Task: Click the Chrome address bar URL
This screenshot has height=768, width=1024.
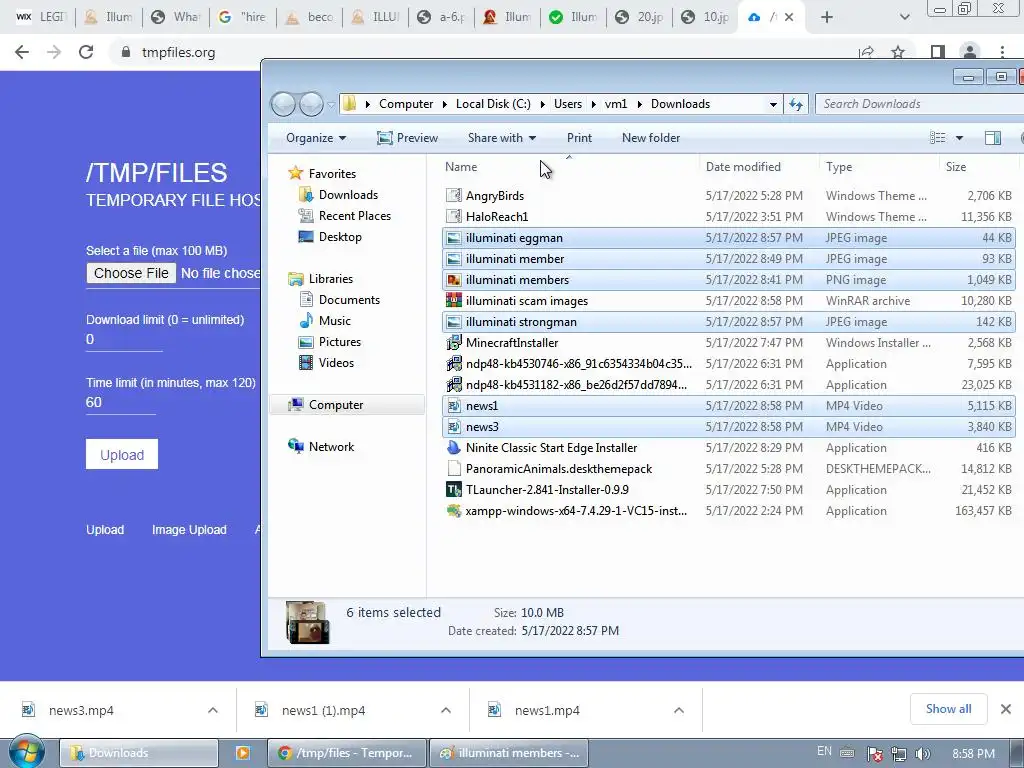Action: pos(178,52)
